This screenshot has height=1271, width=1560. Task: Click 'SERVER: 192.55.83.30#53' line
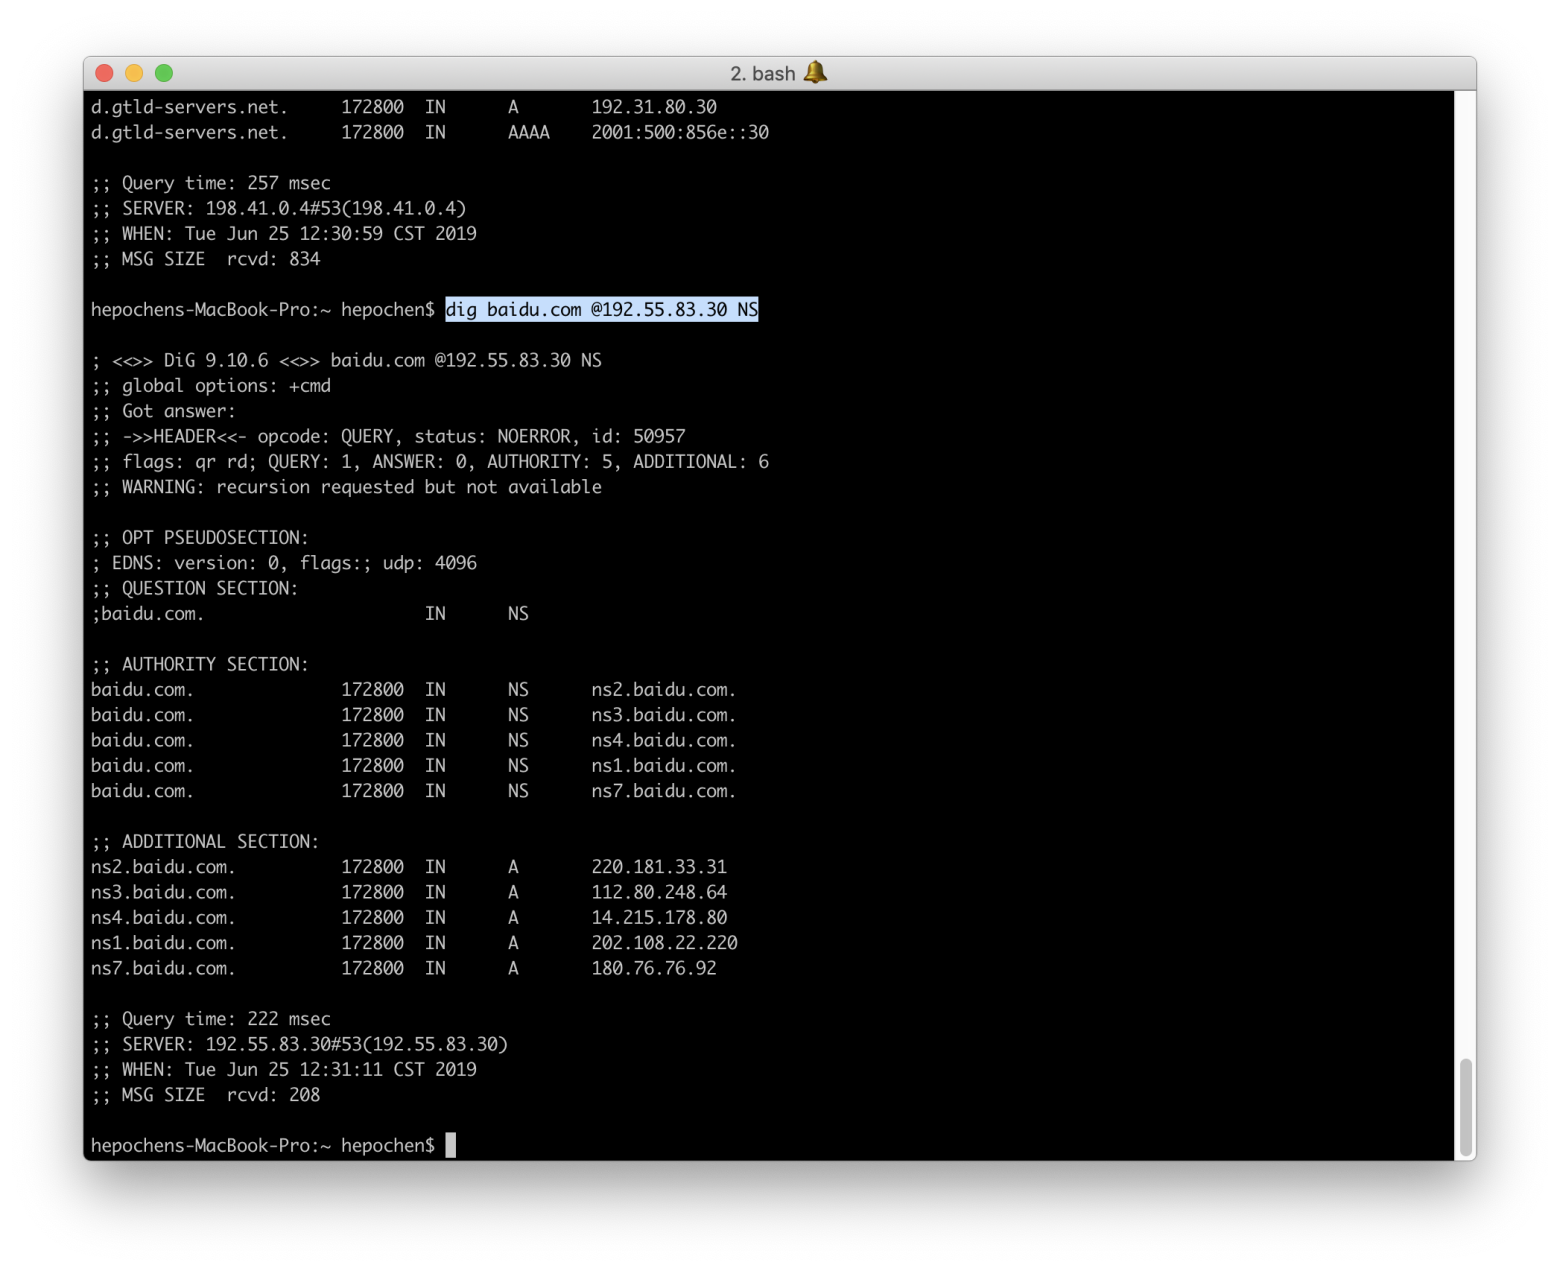[x=300, y=1044]
